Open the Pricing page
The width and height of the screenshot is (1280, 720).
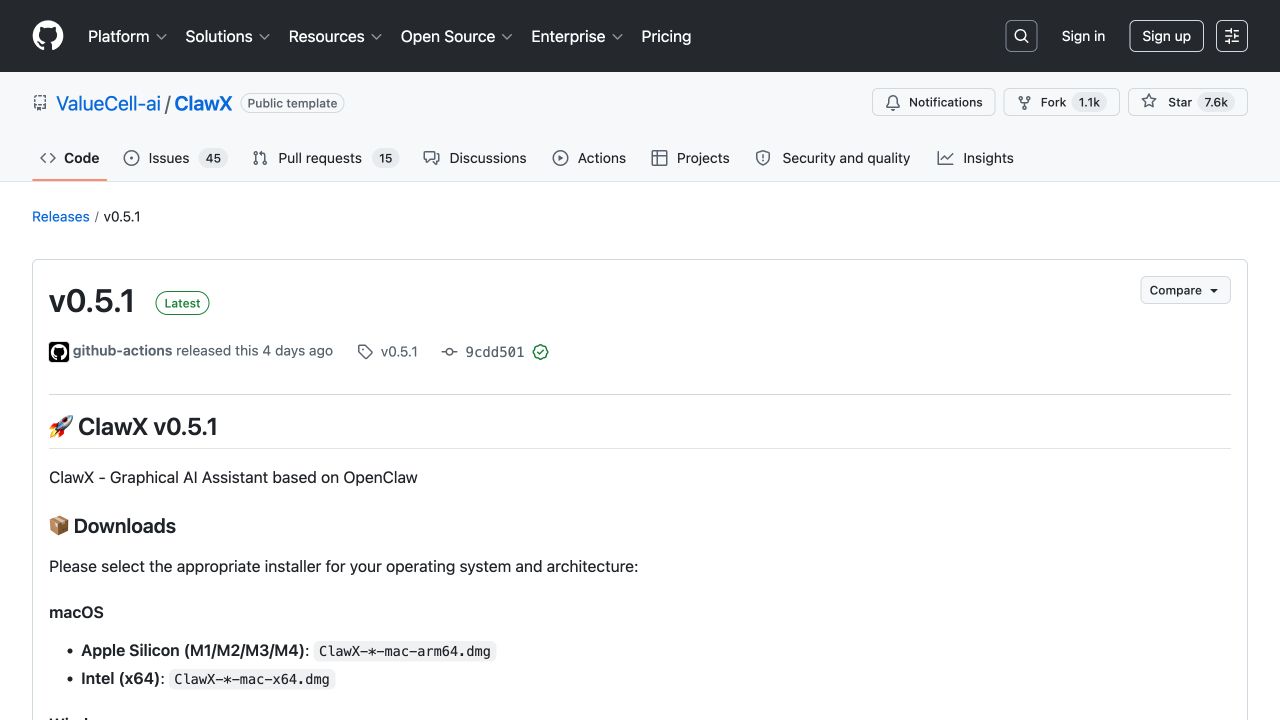666,36
